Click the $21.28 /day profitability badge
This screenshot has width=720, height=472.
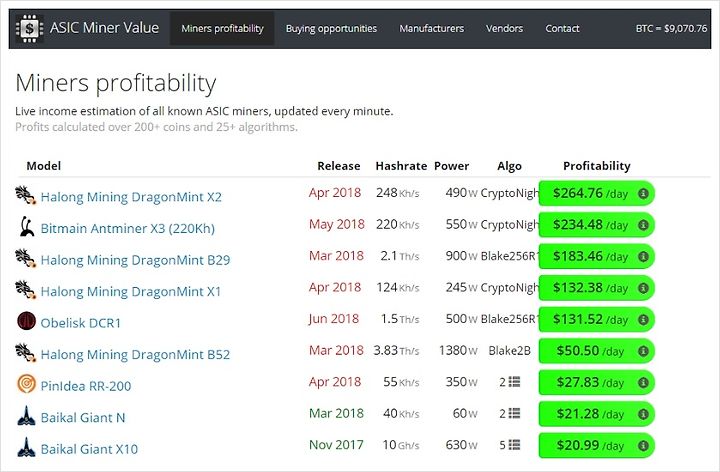[596, 414]
